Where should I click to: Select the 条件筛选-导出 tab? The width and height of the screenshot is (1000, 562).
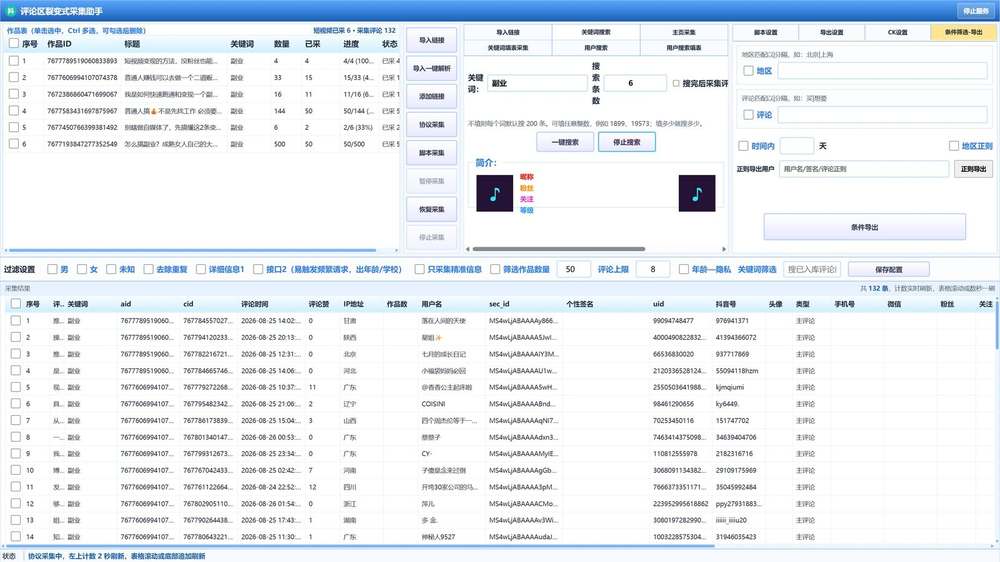[963, 32]
